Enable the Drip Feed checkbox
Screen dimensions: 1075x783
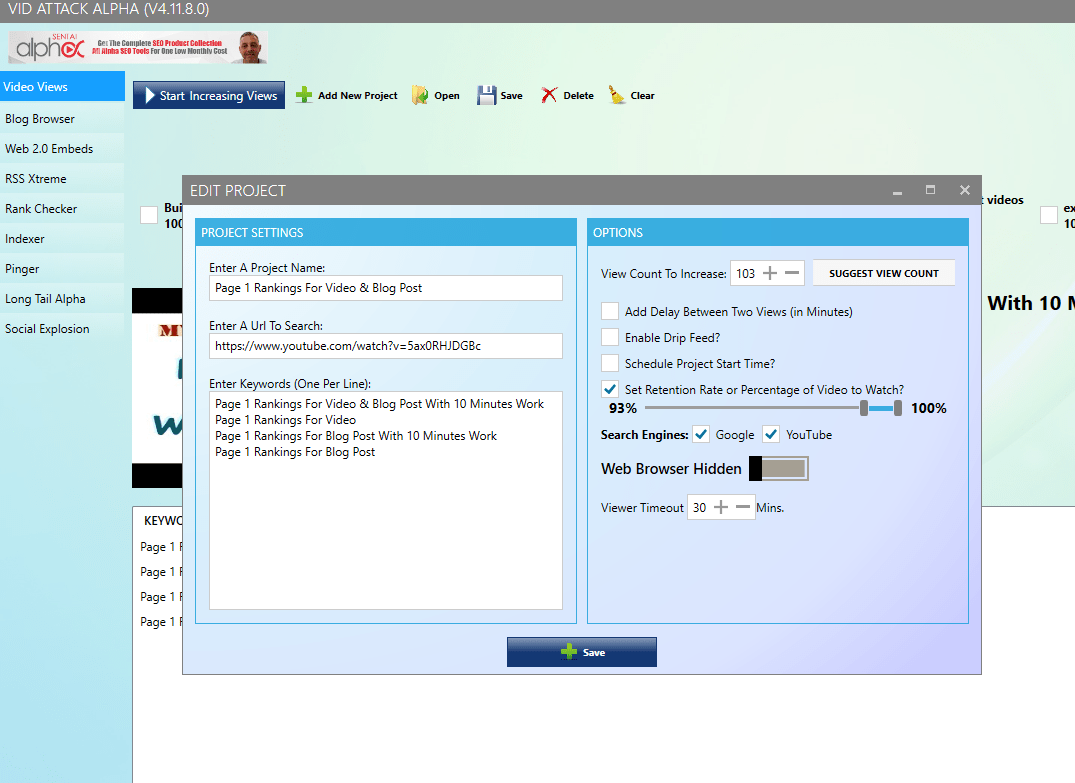click(609, 337)
